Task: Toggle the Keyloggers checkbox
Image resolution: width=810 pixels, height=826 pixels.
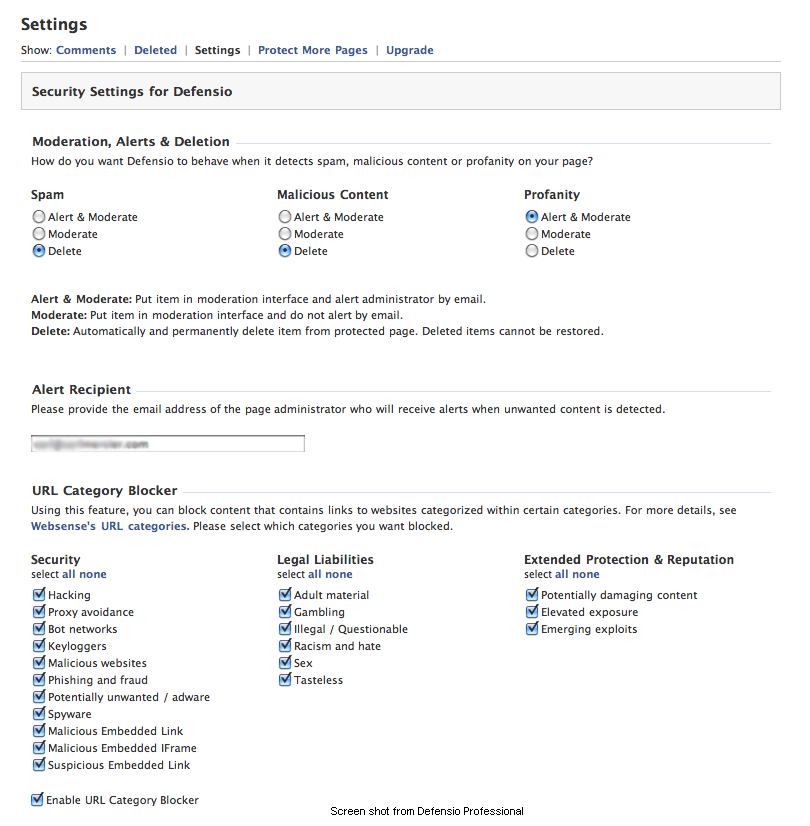Action: [x=39, y=646]
